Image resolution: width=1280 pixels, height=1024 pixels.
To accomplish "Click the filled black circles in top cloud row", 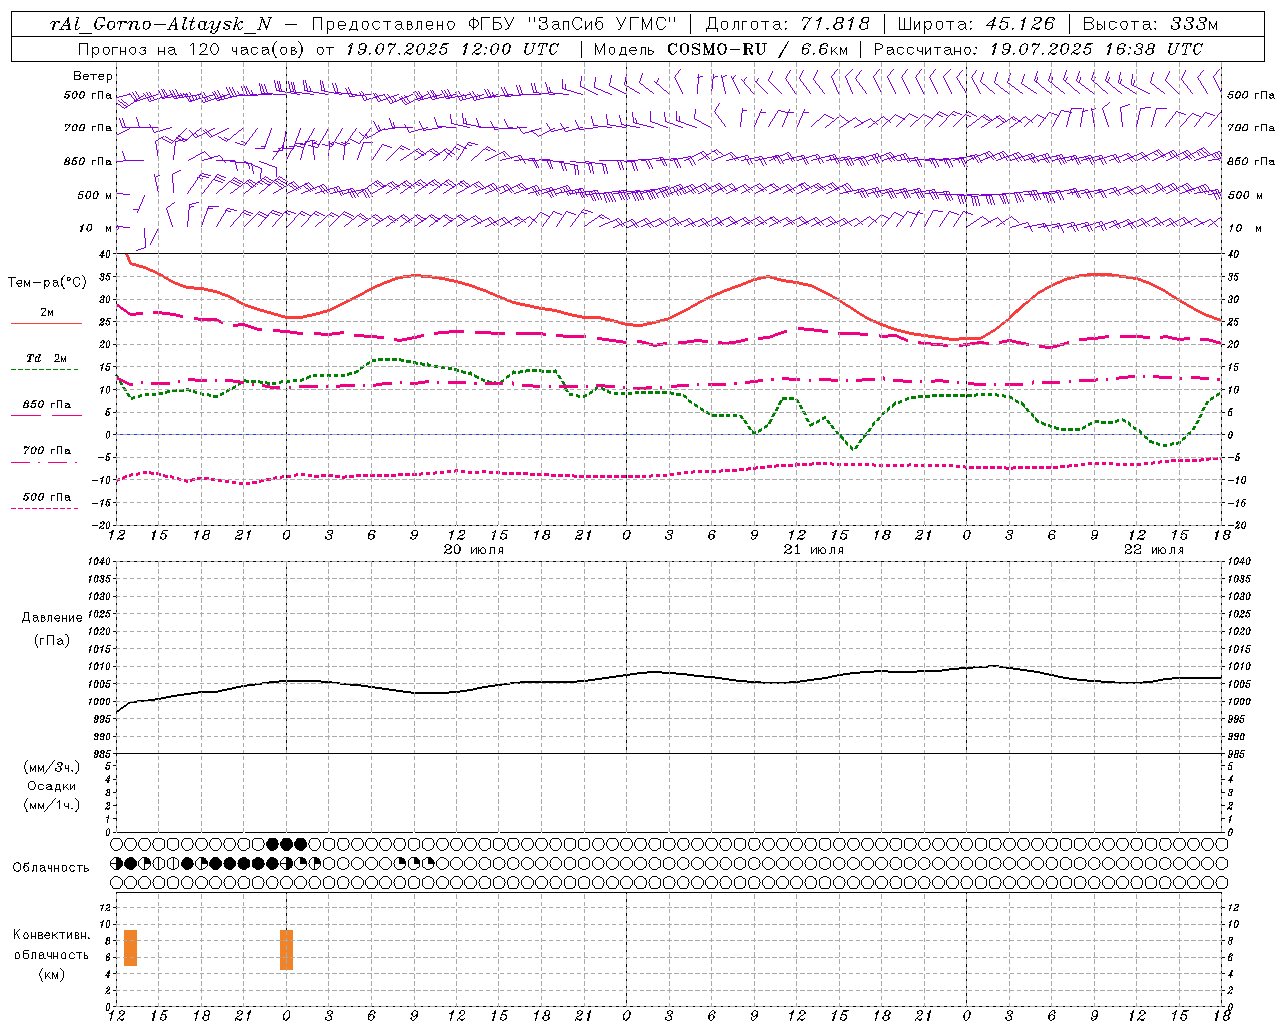I will coord(286,844).
